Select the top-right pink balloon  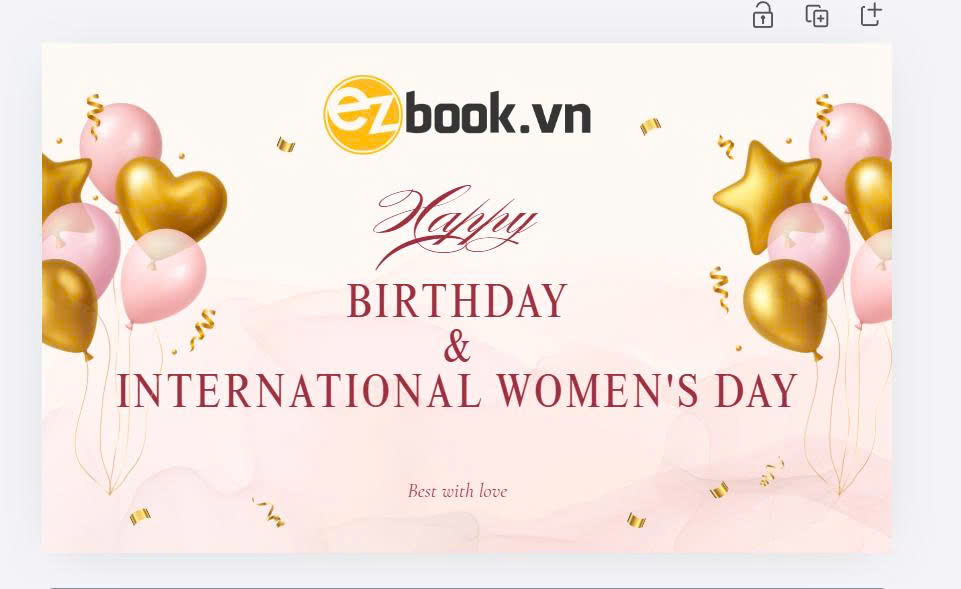[x=850, y=147]
